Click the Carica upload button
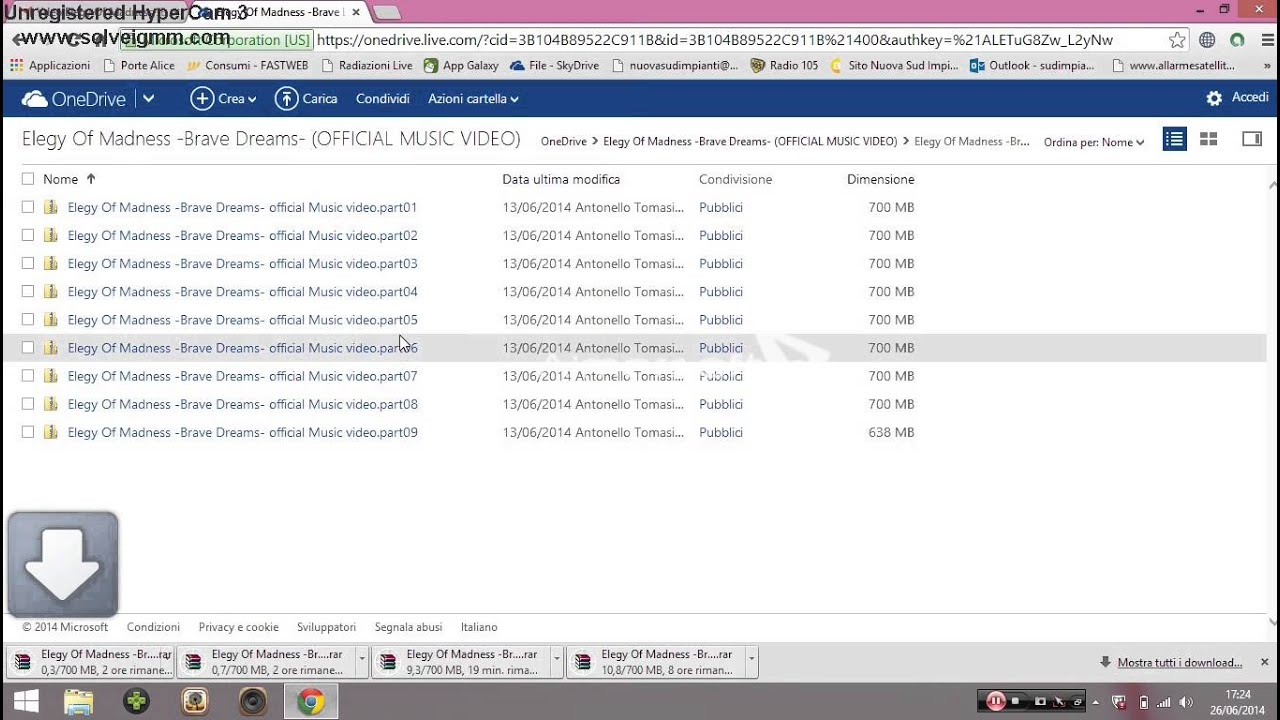This screenshot has width=1280, height=720. 306,99
